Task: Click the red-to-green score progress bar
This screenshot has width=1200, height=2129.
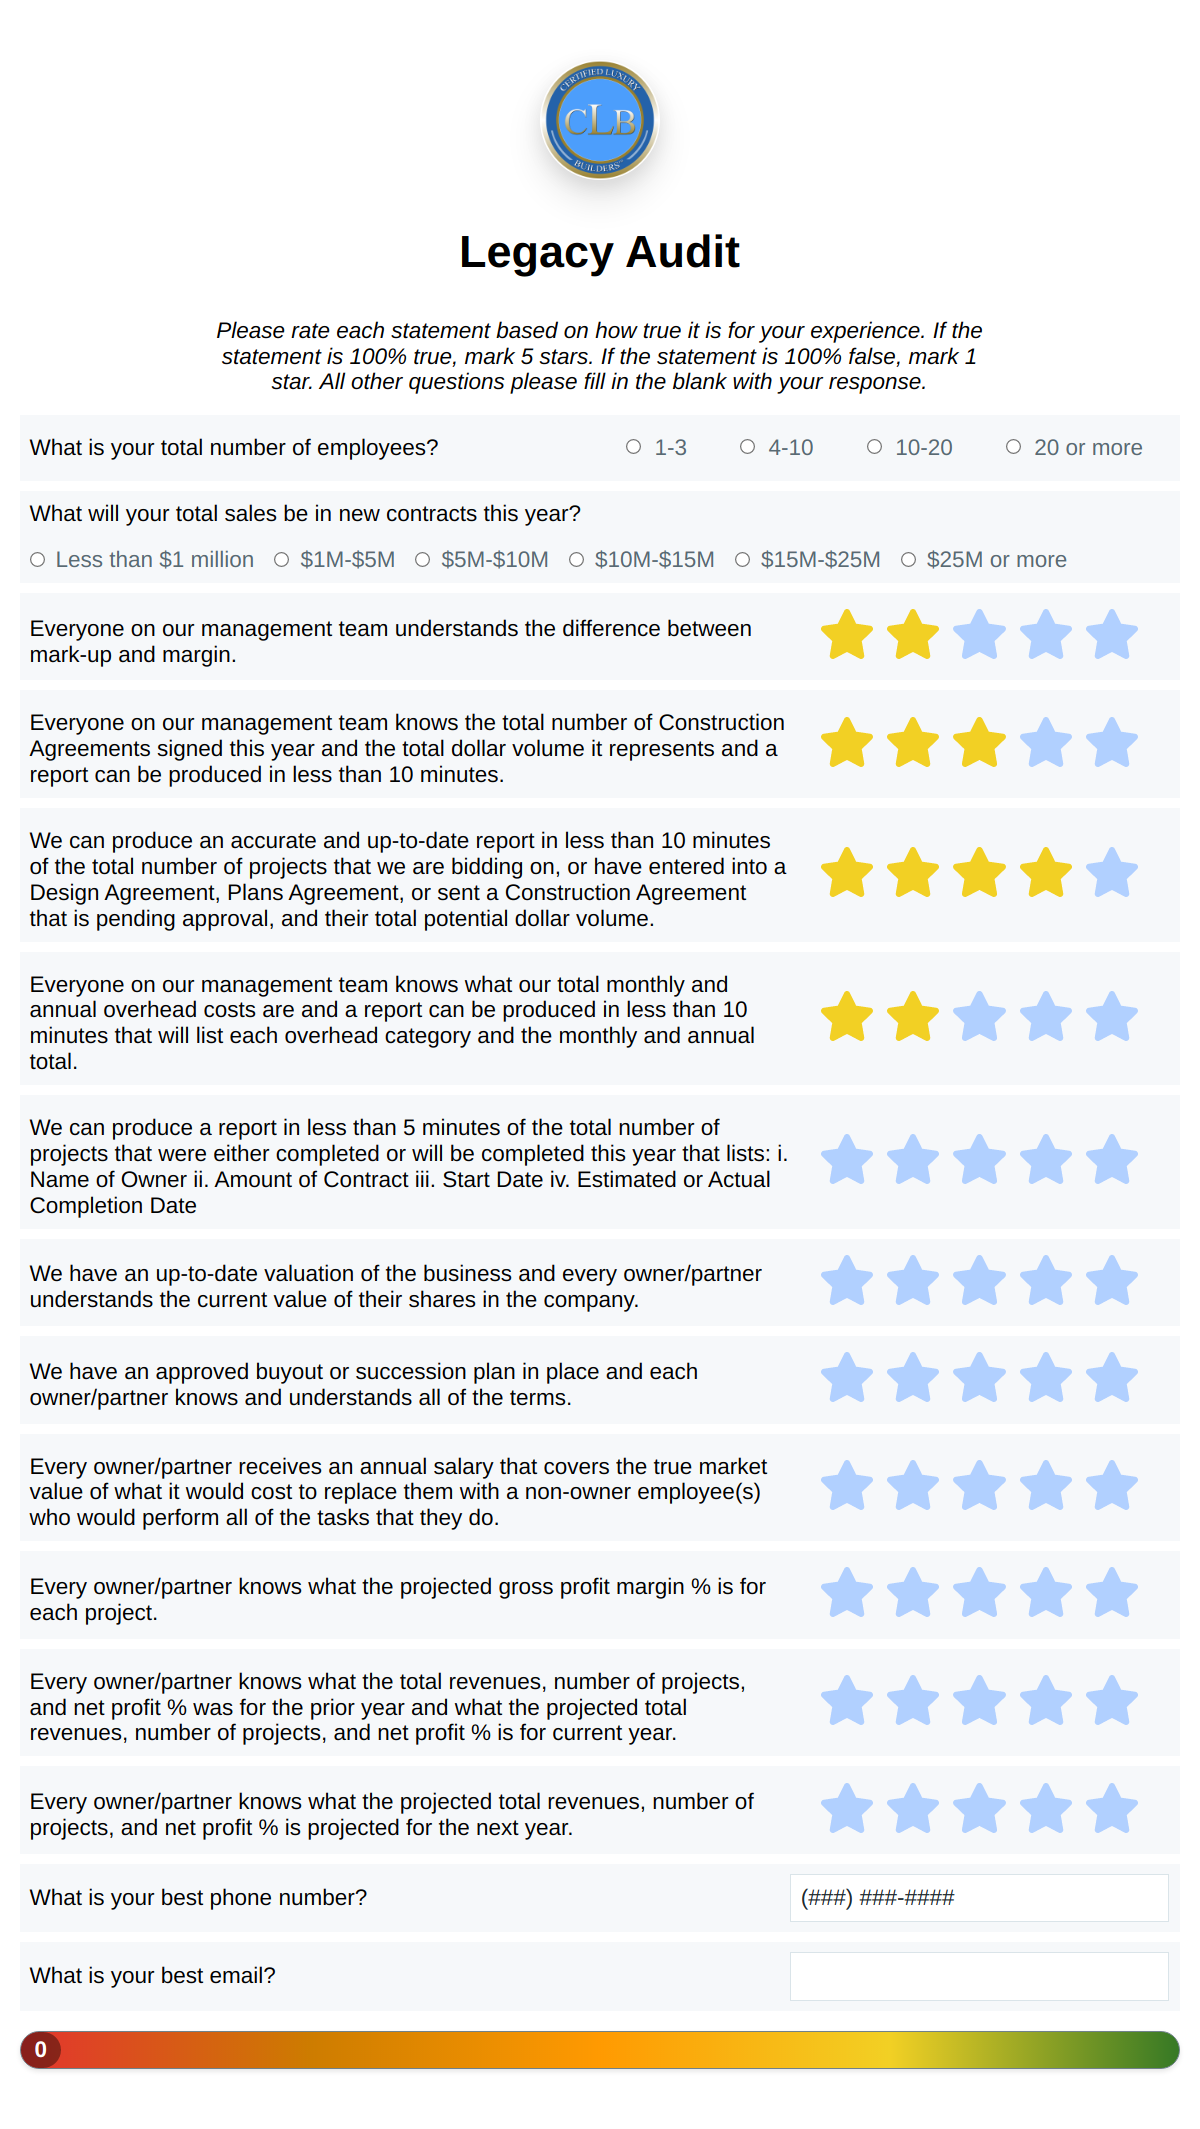Action: [x=600, y=2050]
